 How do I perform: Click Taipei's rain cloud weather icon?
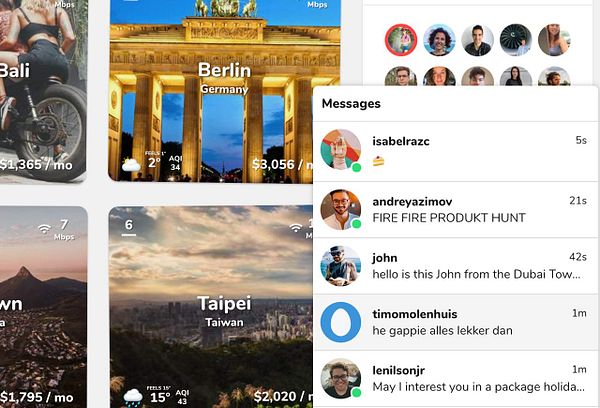(x=133, y=397)
